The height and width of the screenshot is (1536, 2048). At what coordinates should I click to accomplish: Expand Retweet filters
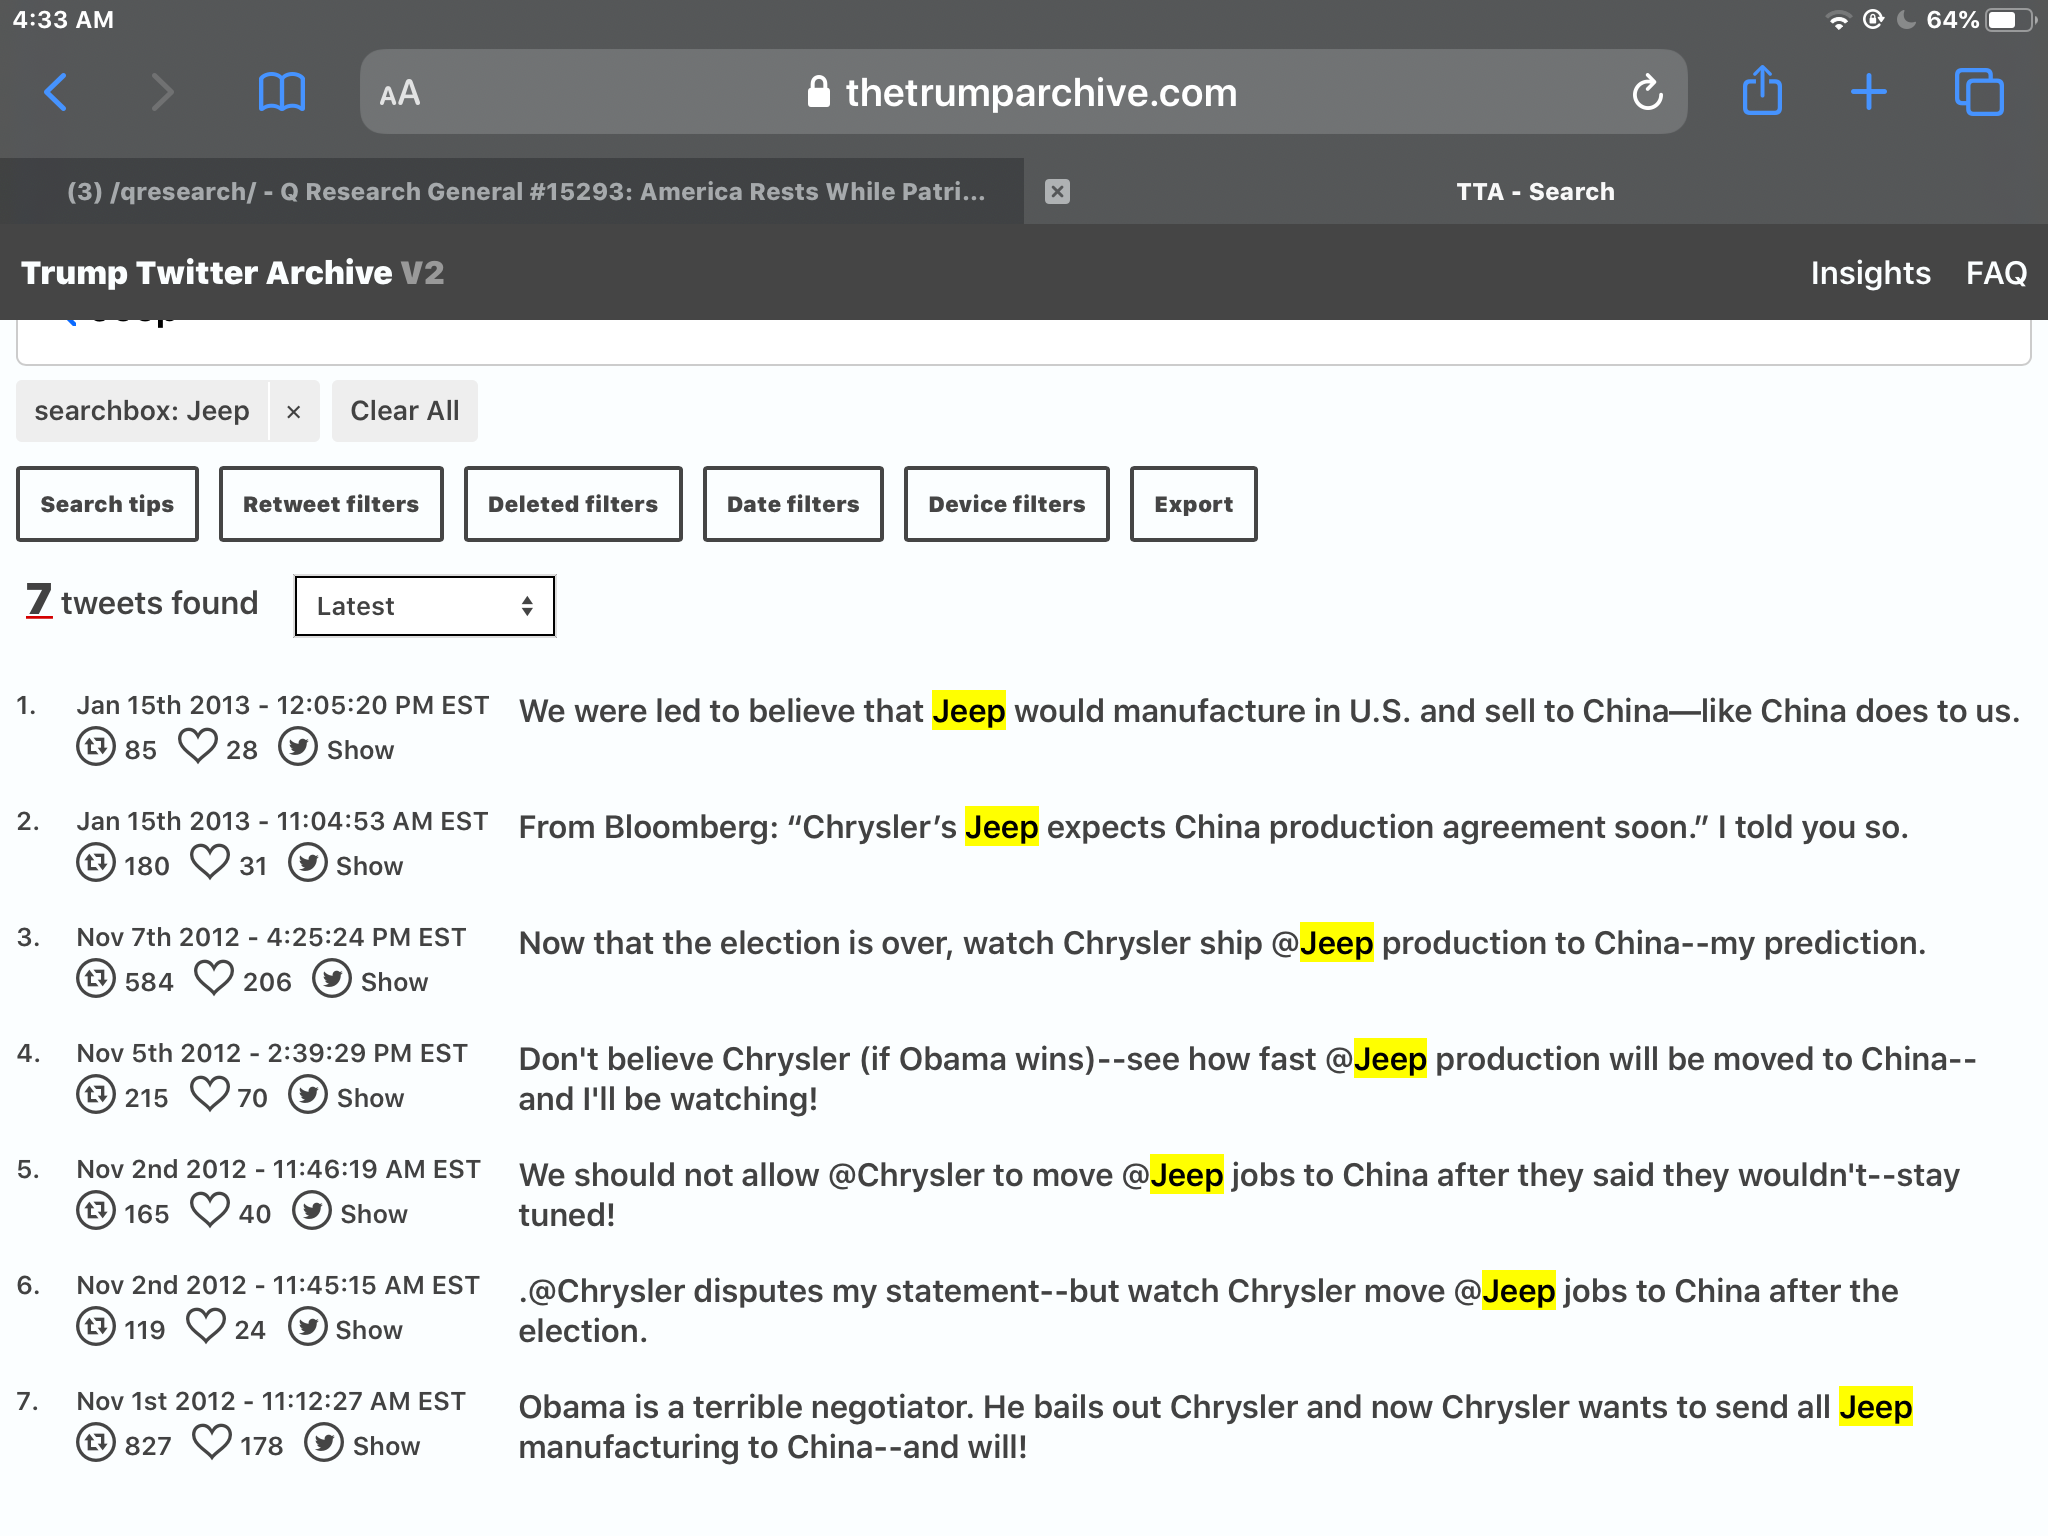(331, 504)
